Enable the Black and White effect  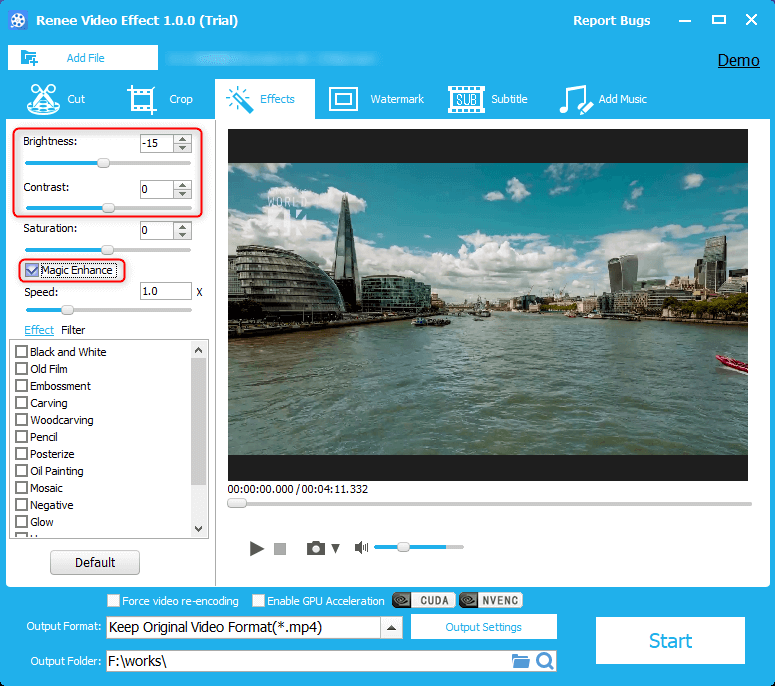point(22,352)
